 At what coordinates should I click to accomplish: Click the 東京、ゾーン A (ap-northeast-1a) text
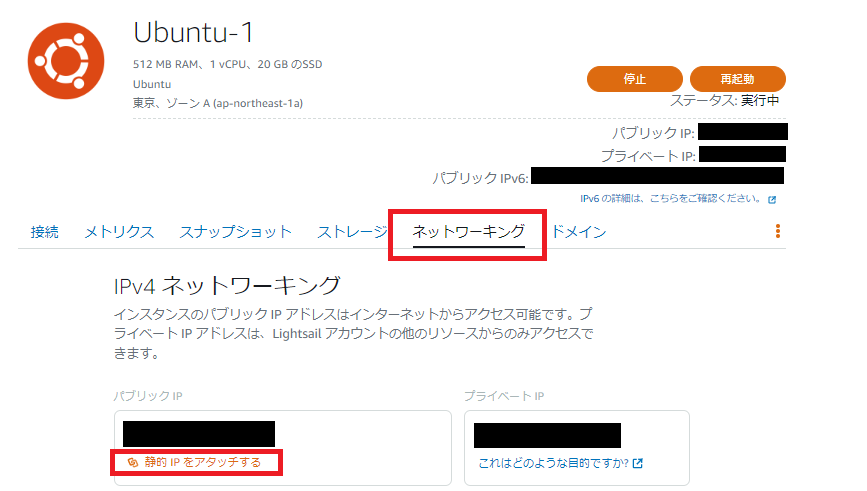[x=218, y=103]
